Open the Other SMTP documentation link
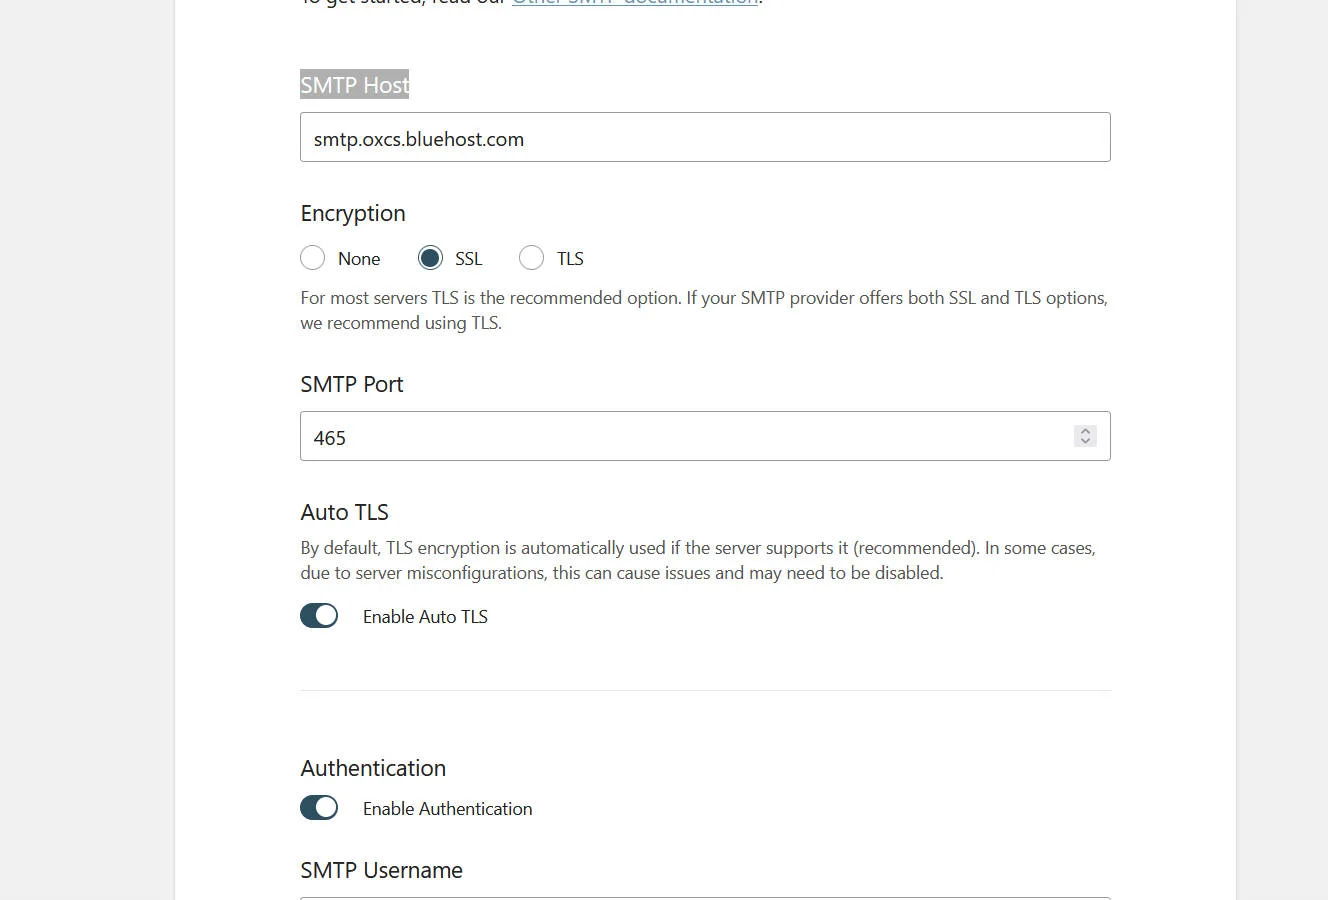1328x900 pixels. click(634, 3)
